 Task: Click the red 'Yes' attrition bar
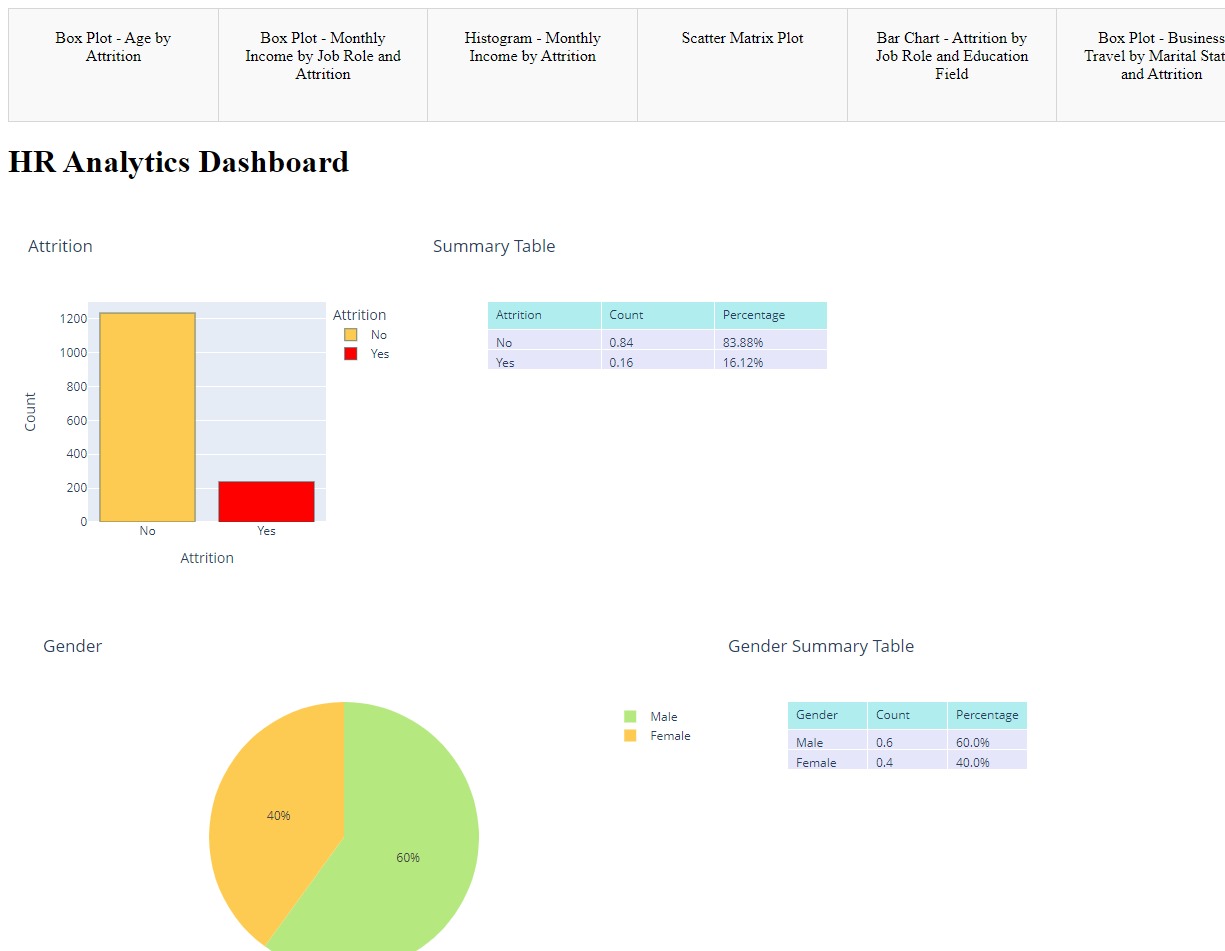[266, 502]
